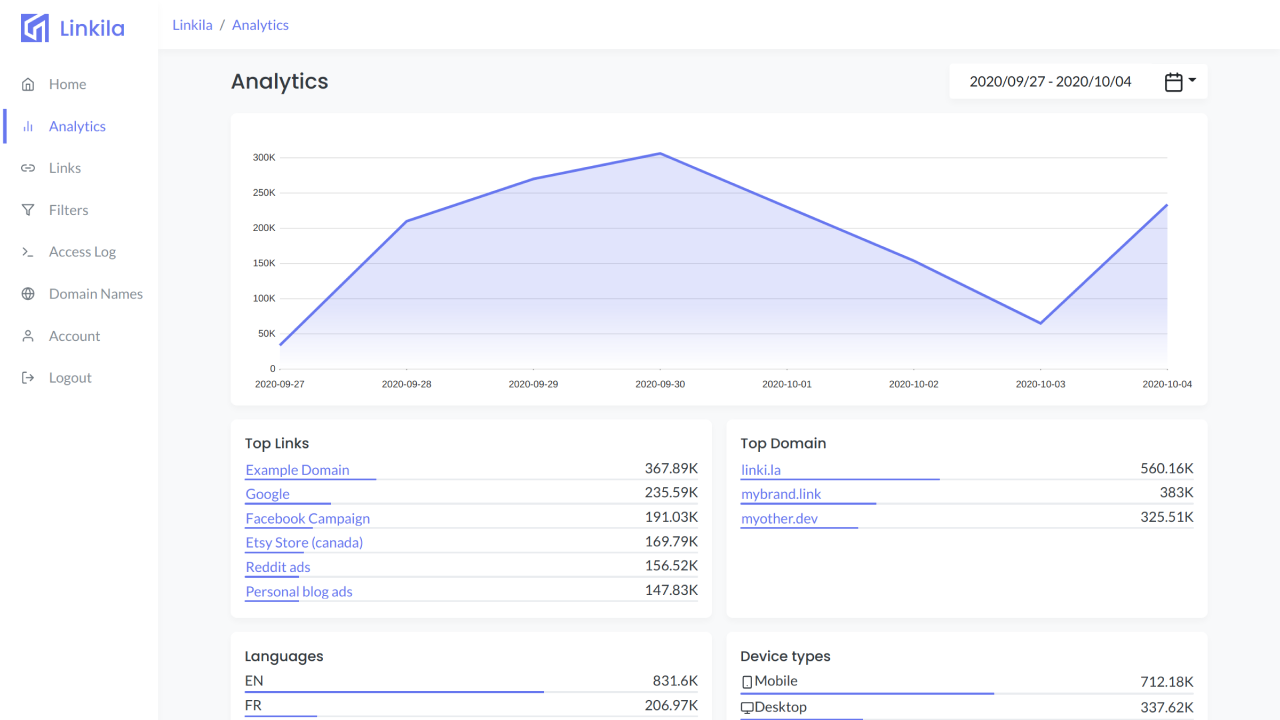
Task: Open the calendar date picker dropdown
Action: click(x=1180, y=82)
